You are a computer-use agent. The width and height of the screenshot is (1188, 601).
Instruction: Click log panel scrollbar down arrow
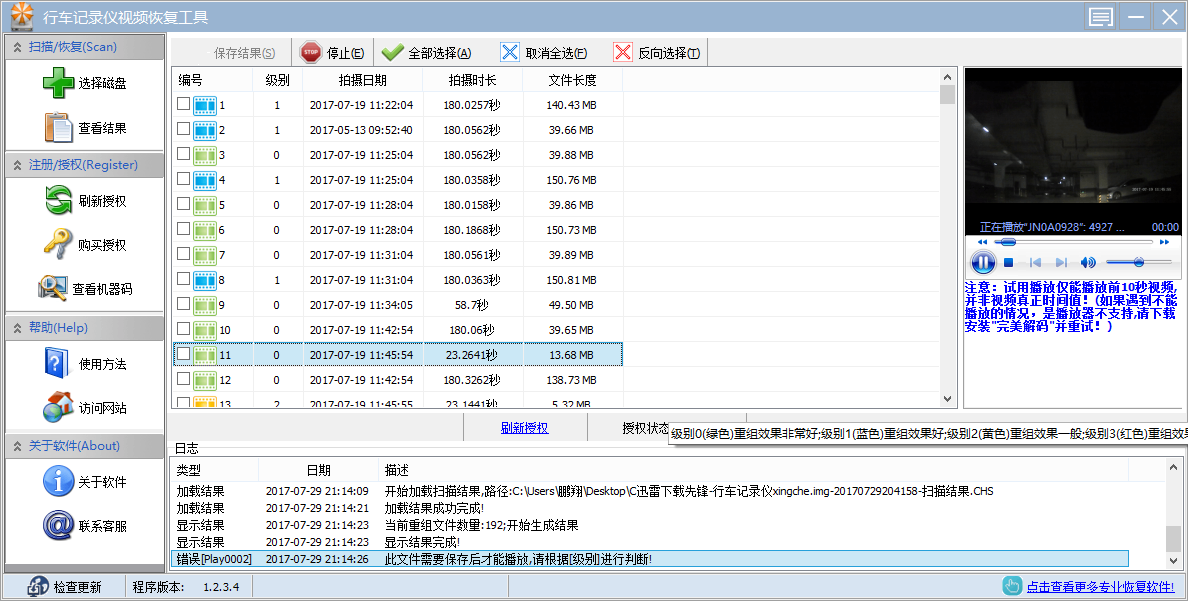1174,561
